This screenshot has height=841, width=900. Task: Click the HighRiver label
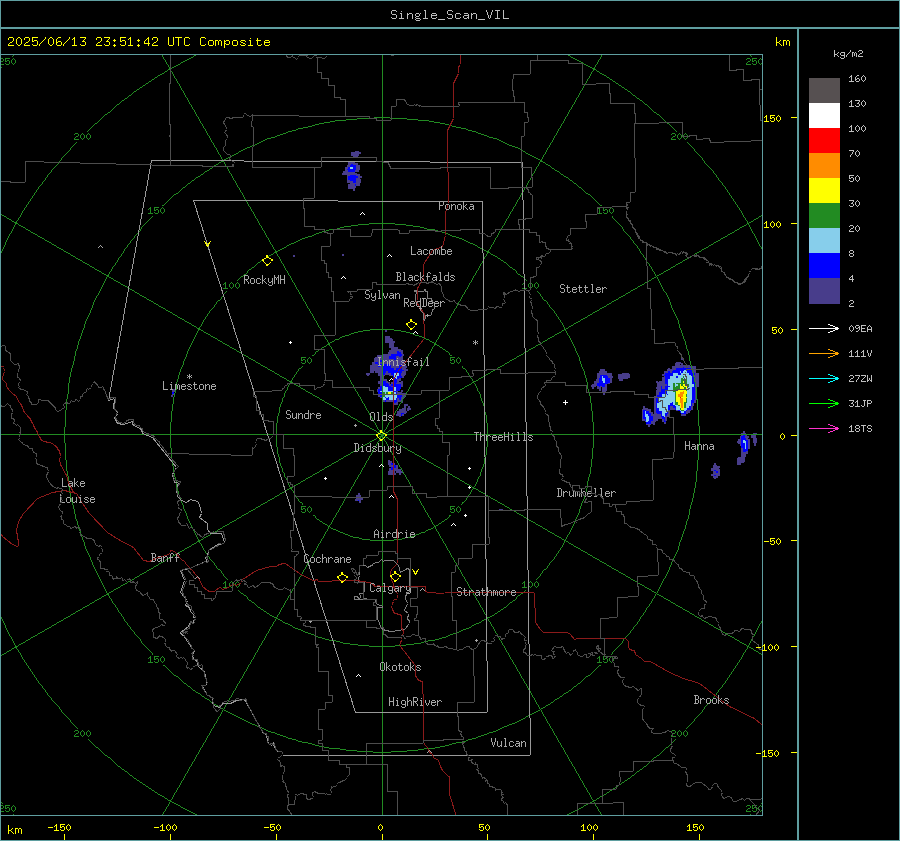[414, 702]
